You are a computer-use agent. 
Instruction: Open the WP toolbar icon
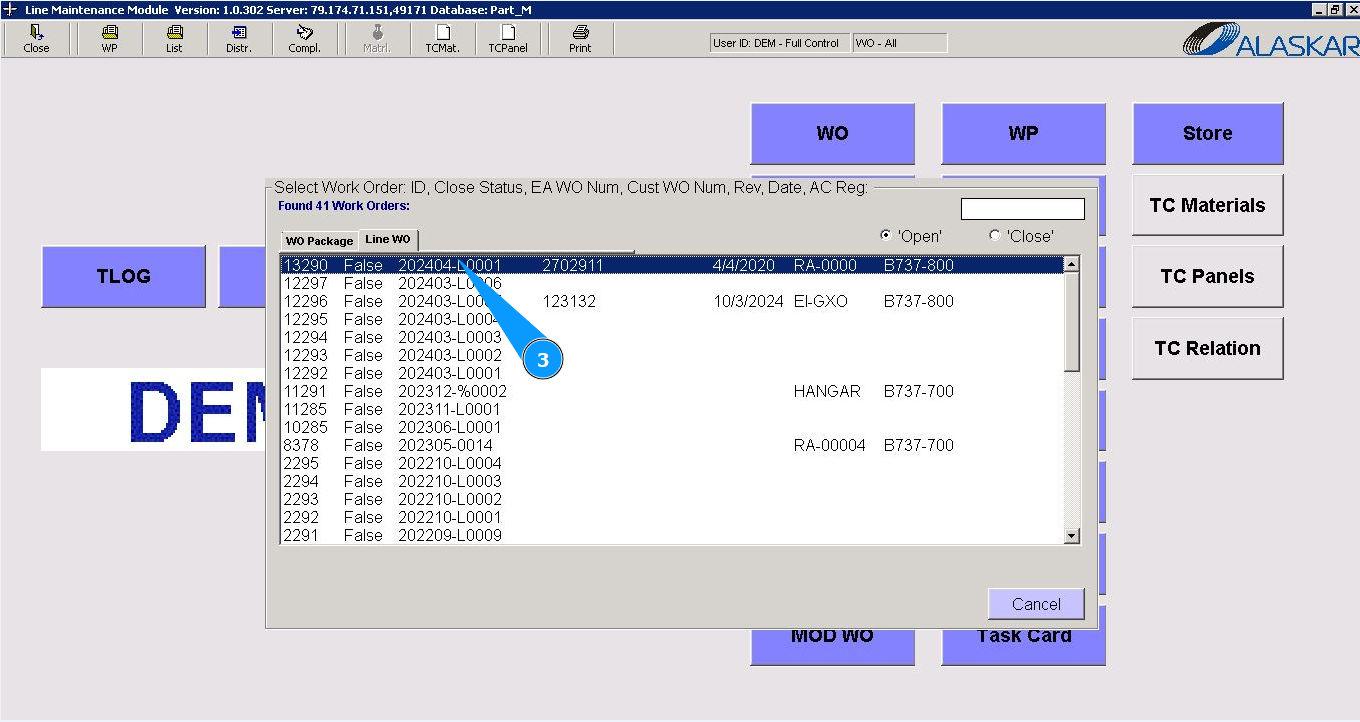109,39
